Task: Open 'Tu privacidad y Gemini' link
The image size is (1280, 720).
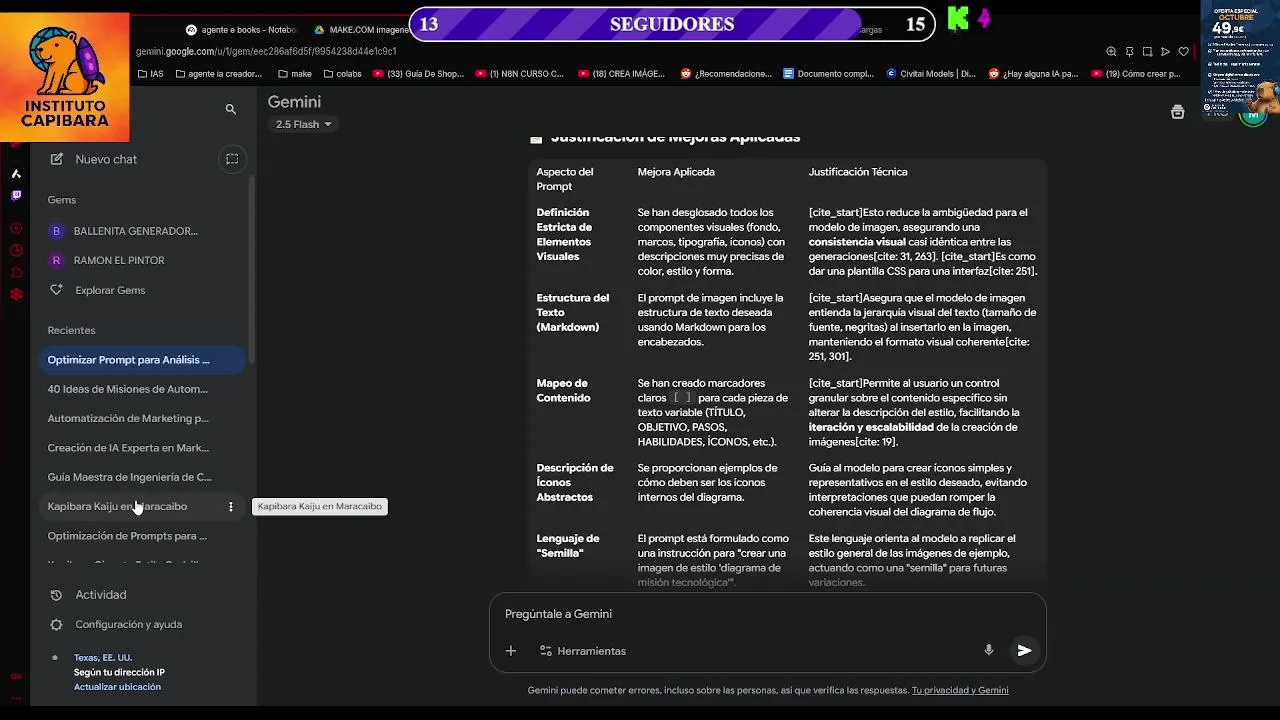Action: click(x=960, y=690)
